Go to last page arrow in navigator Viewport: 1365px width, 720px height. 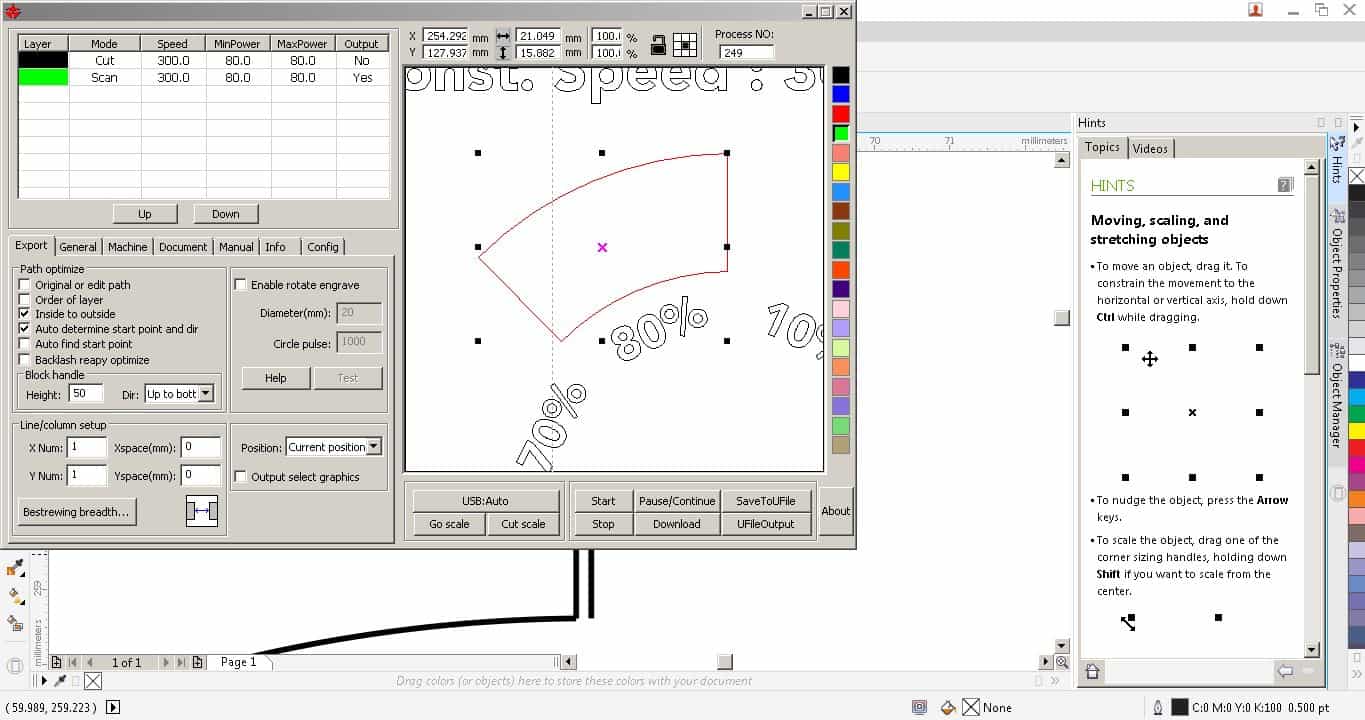point(181,662)
